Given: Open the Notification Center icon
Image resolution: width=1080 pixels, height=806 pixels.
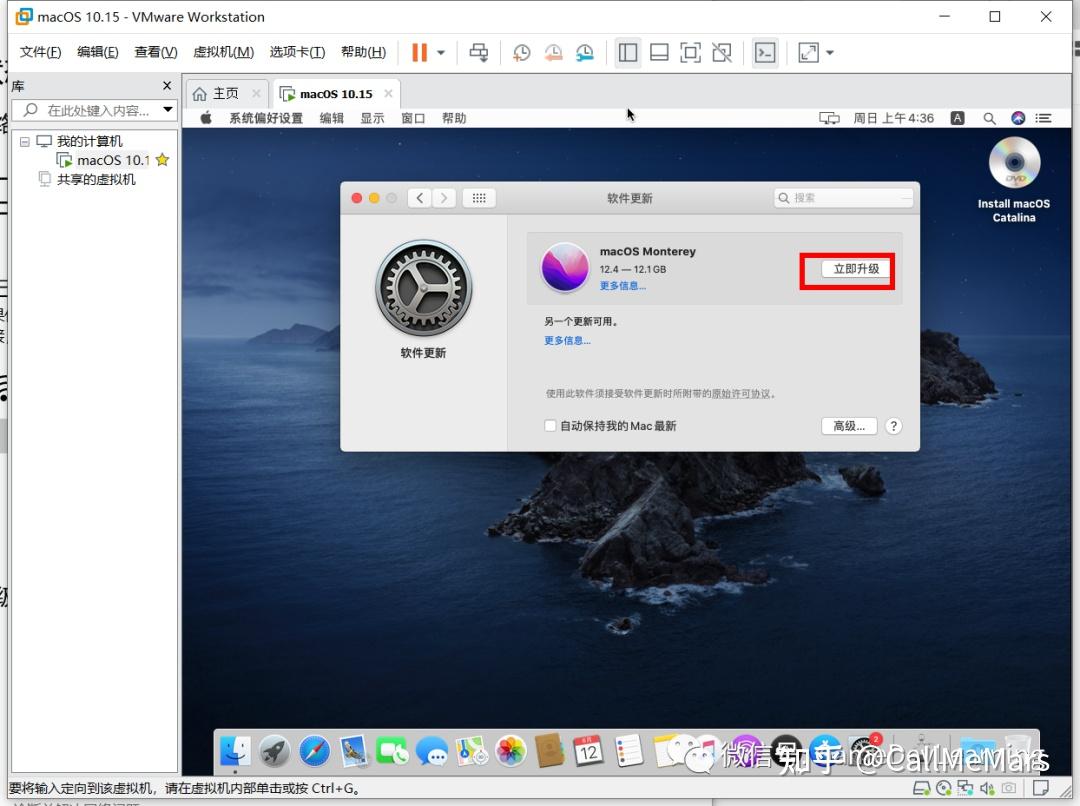Looking at the screenshot, I should click(1043, 118).
